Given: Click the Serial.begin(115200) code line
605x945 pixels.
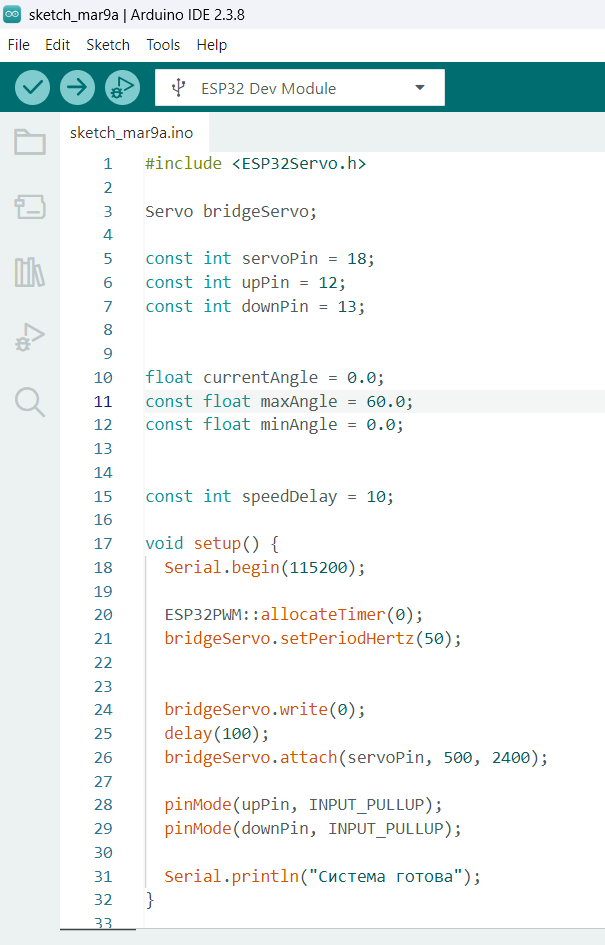Looking at the screenshot, I should click(265, 568).
